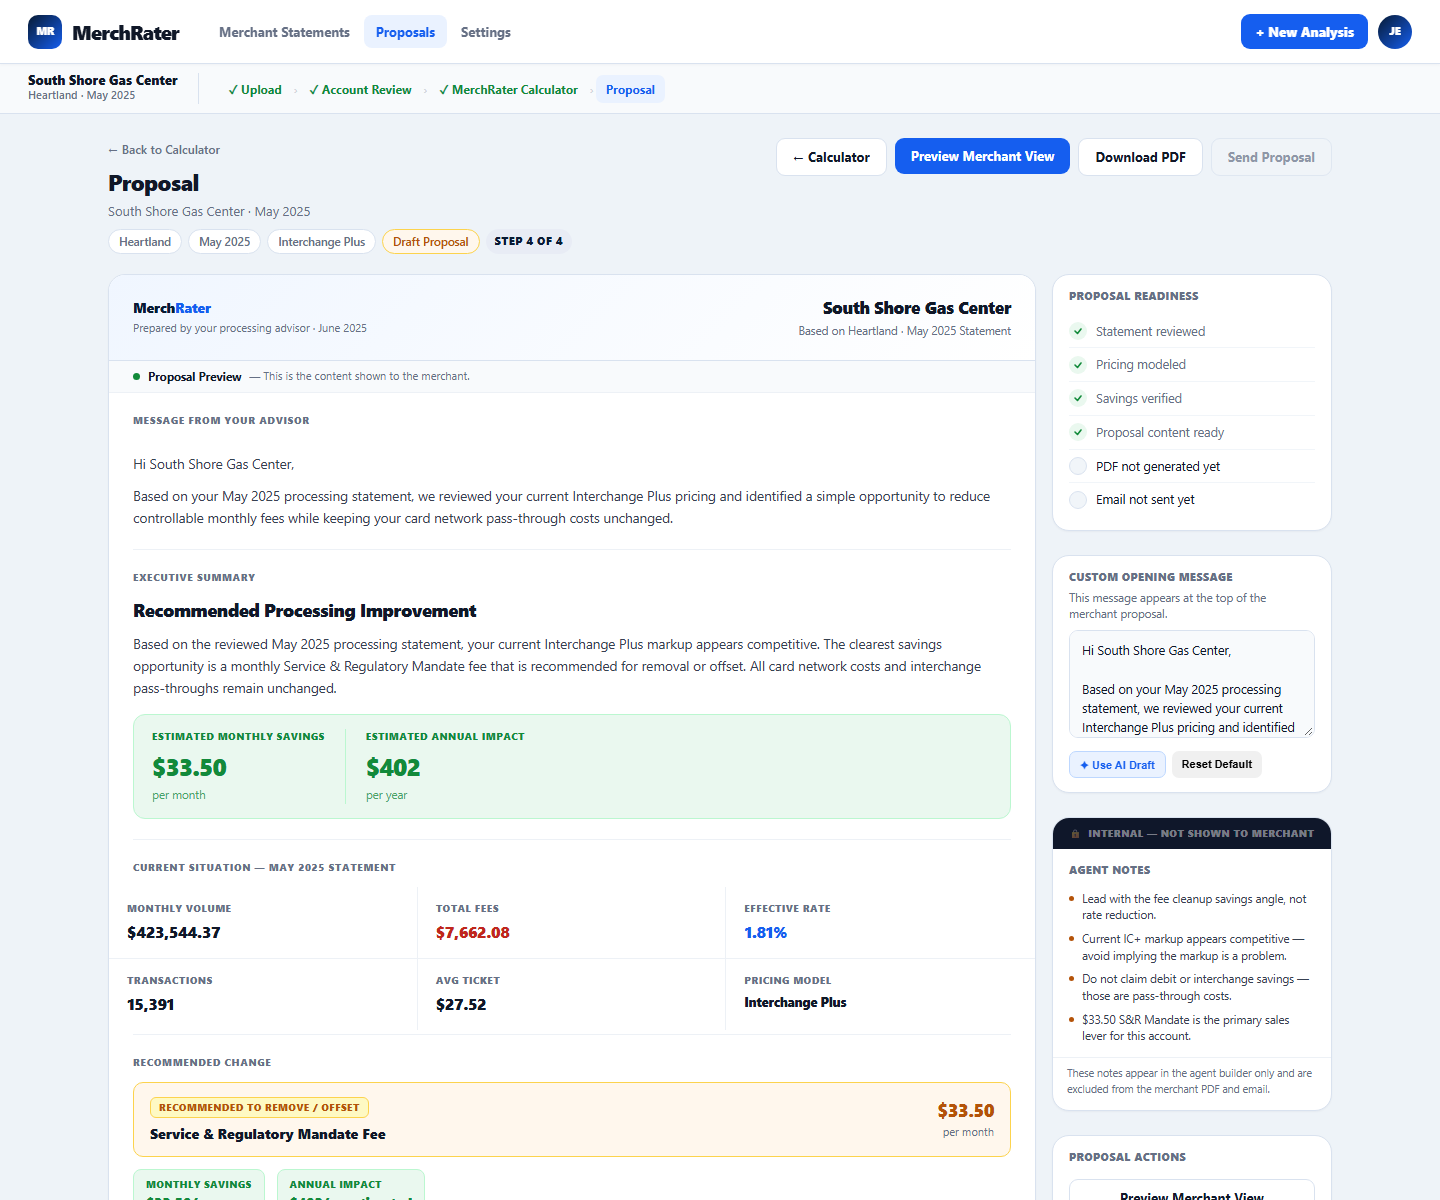This screenshot has height=1200, width=1440.
Task: Go to the MerchRater Calculator step
Action: point(508,90)
